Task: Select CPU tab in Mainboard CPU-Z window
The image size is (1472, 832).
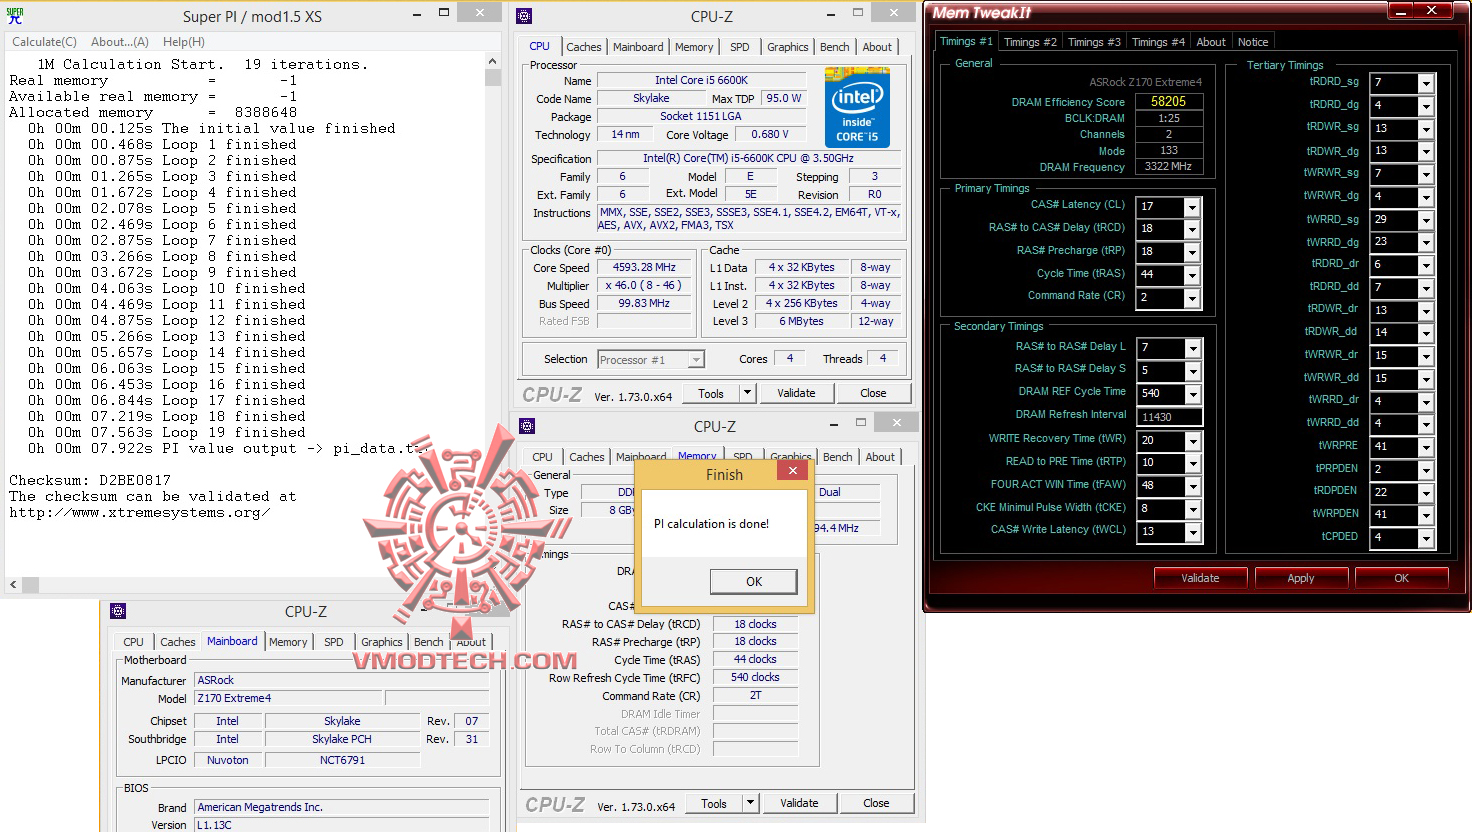Action: (133, 642)
